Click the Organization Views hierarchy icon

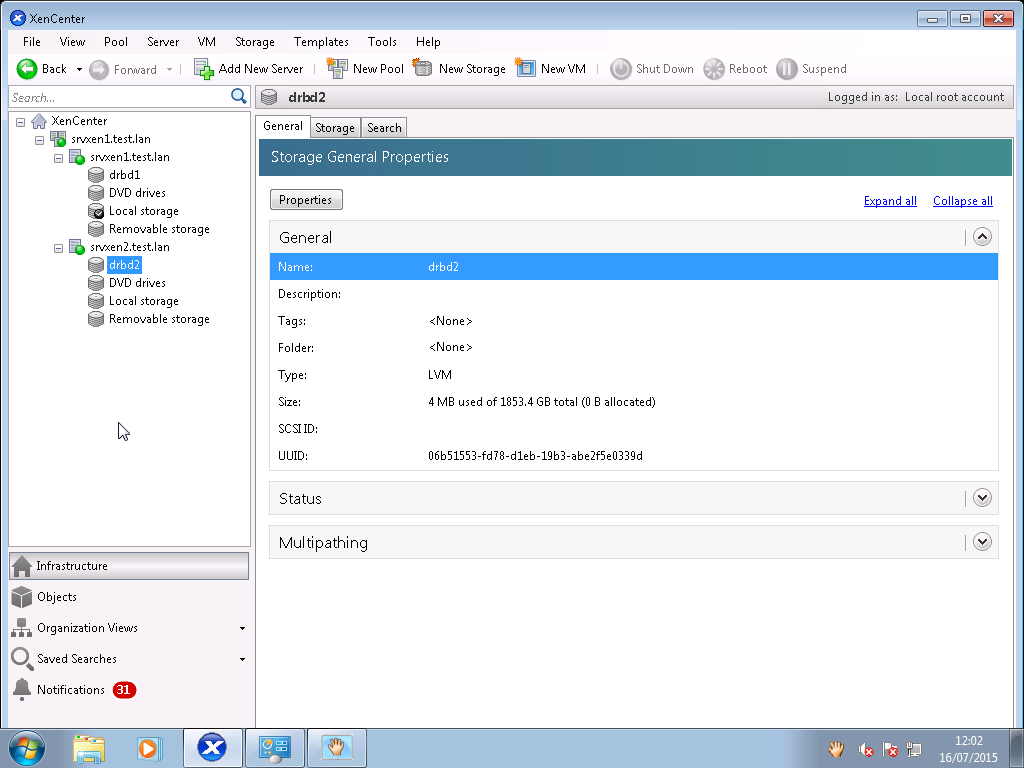[22, 628]
